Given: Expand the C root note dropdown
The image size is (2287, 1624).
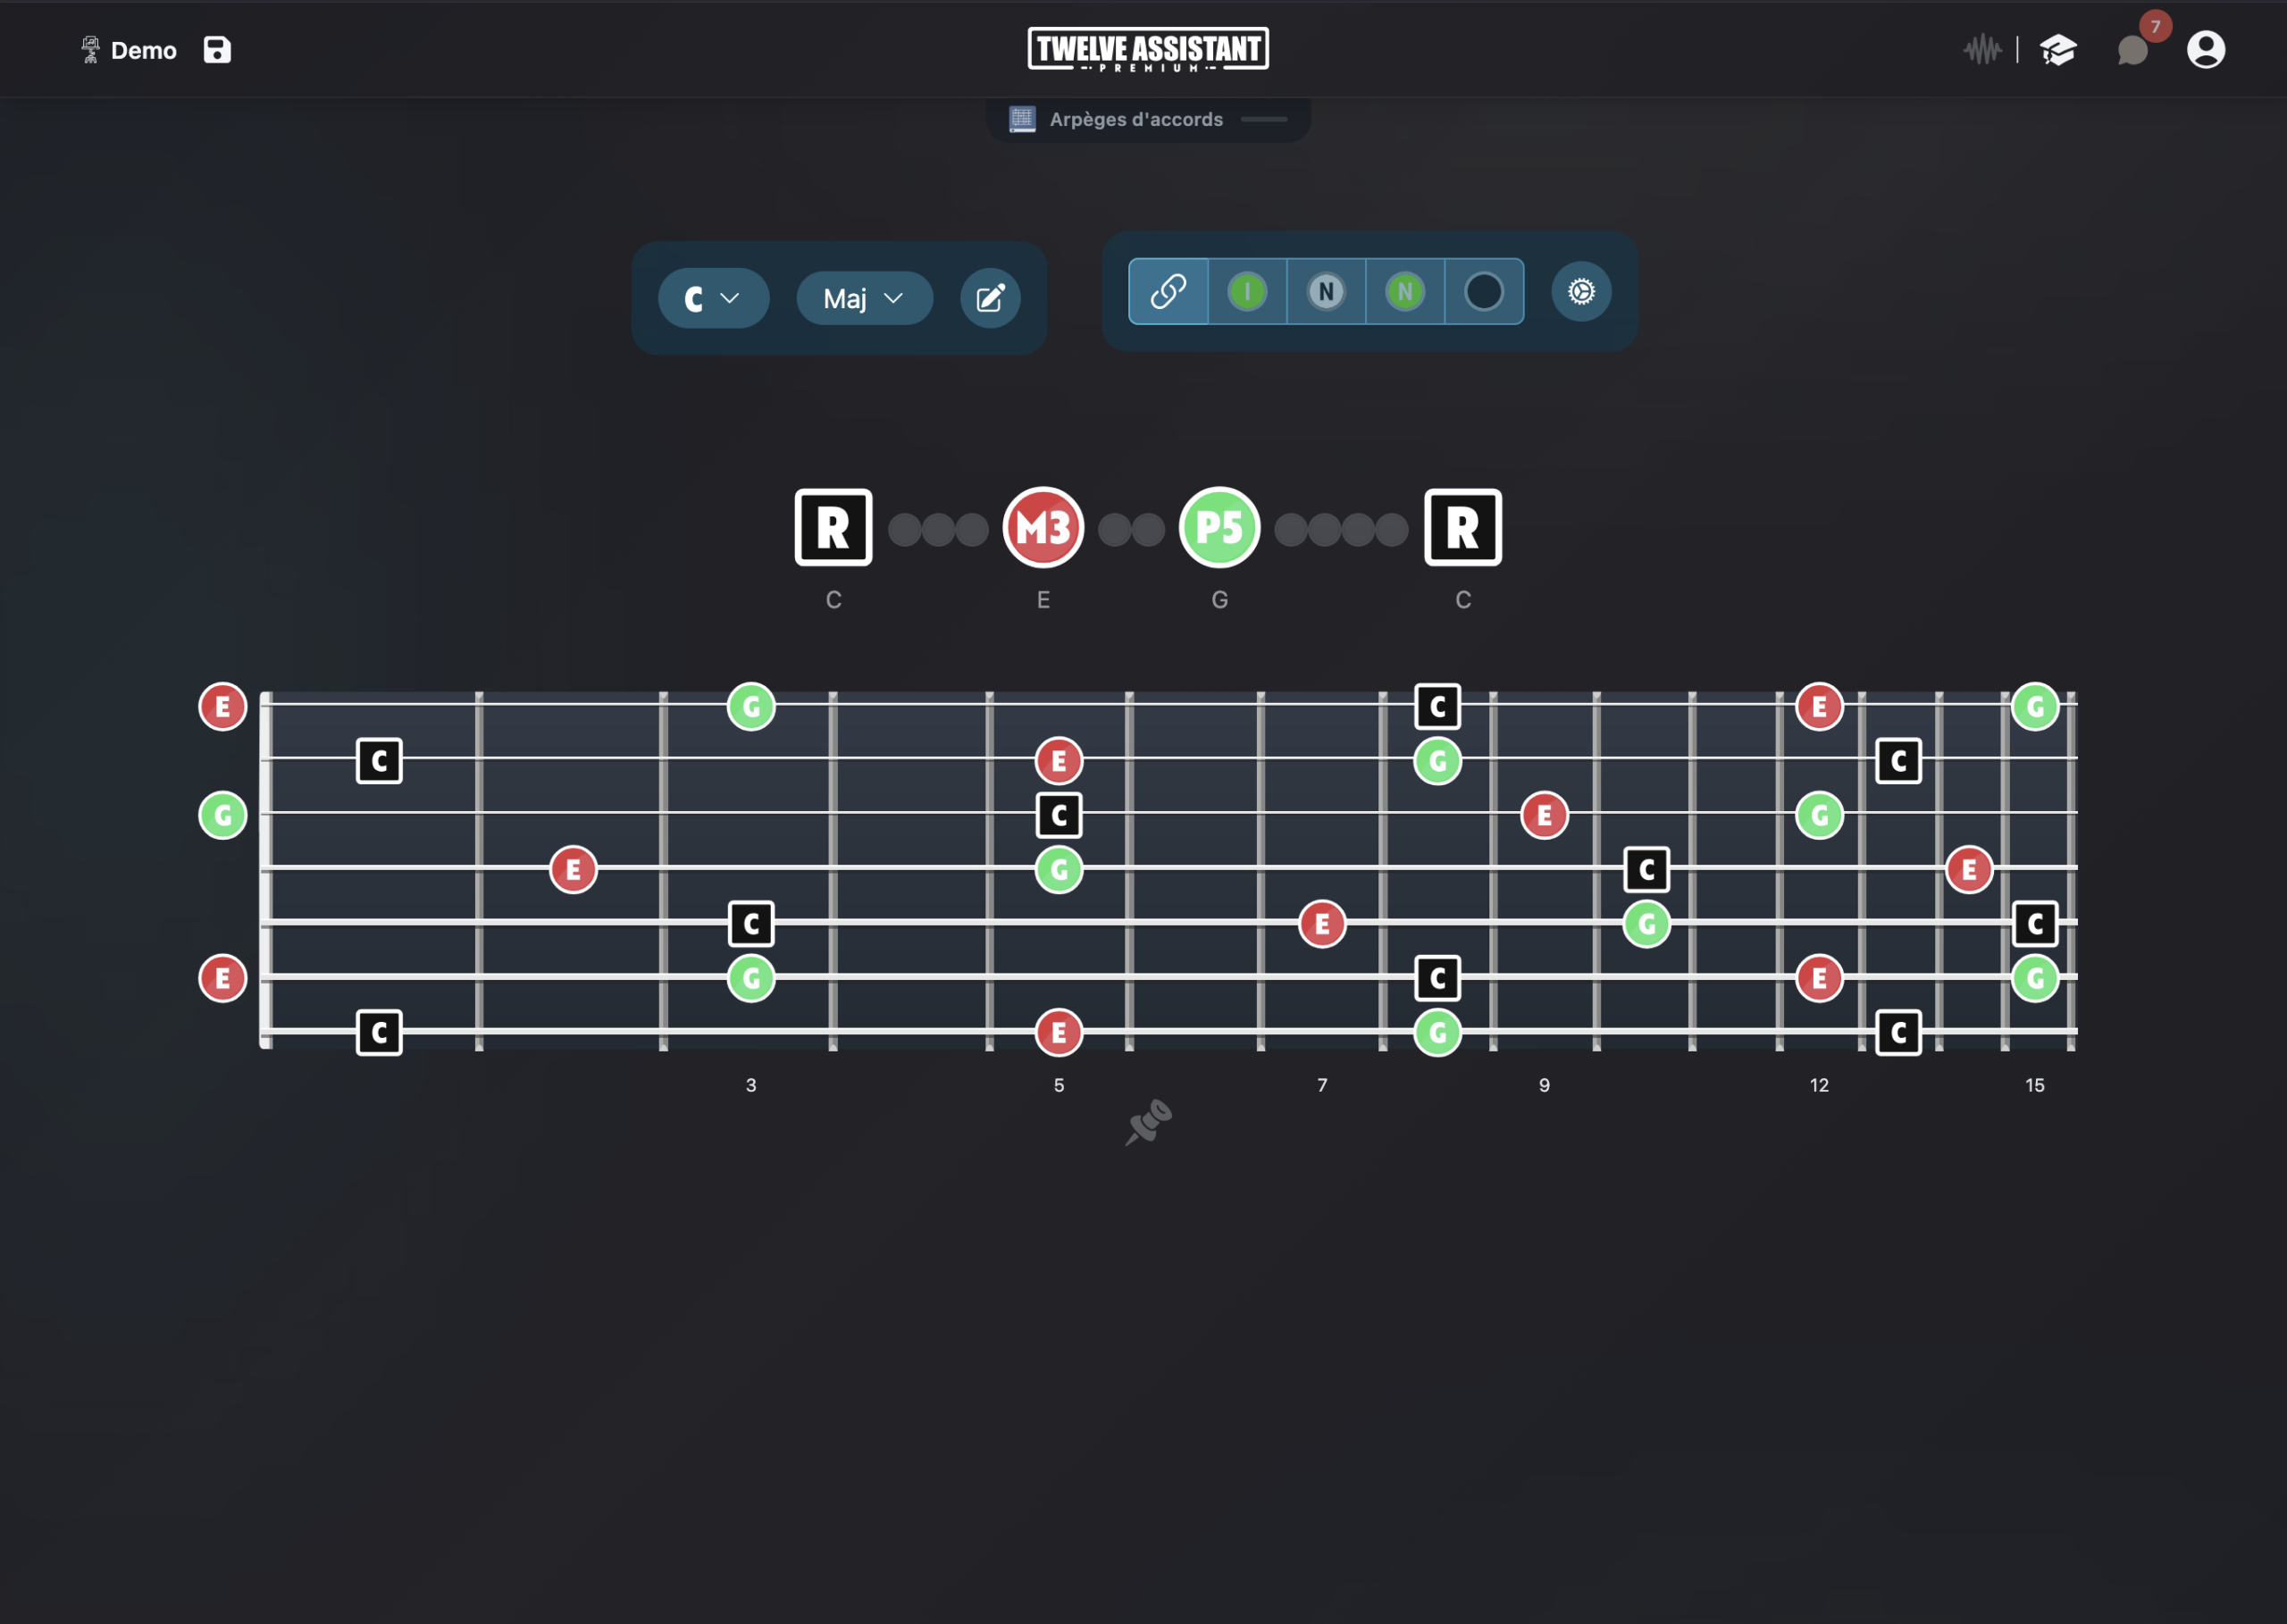Looking at the screenshot, I should (713, 298).
